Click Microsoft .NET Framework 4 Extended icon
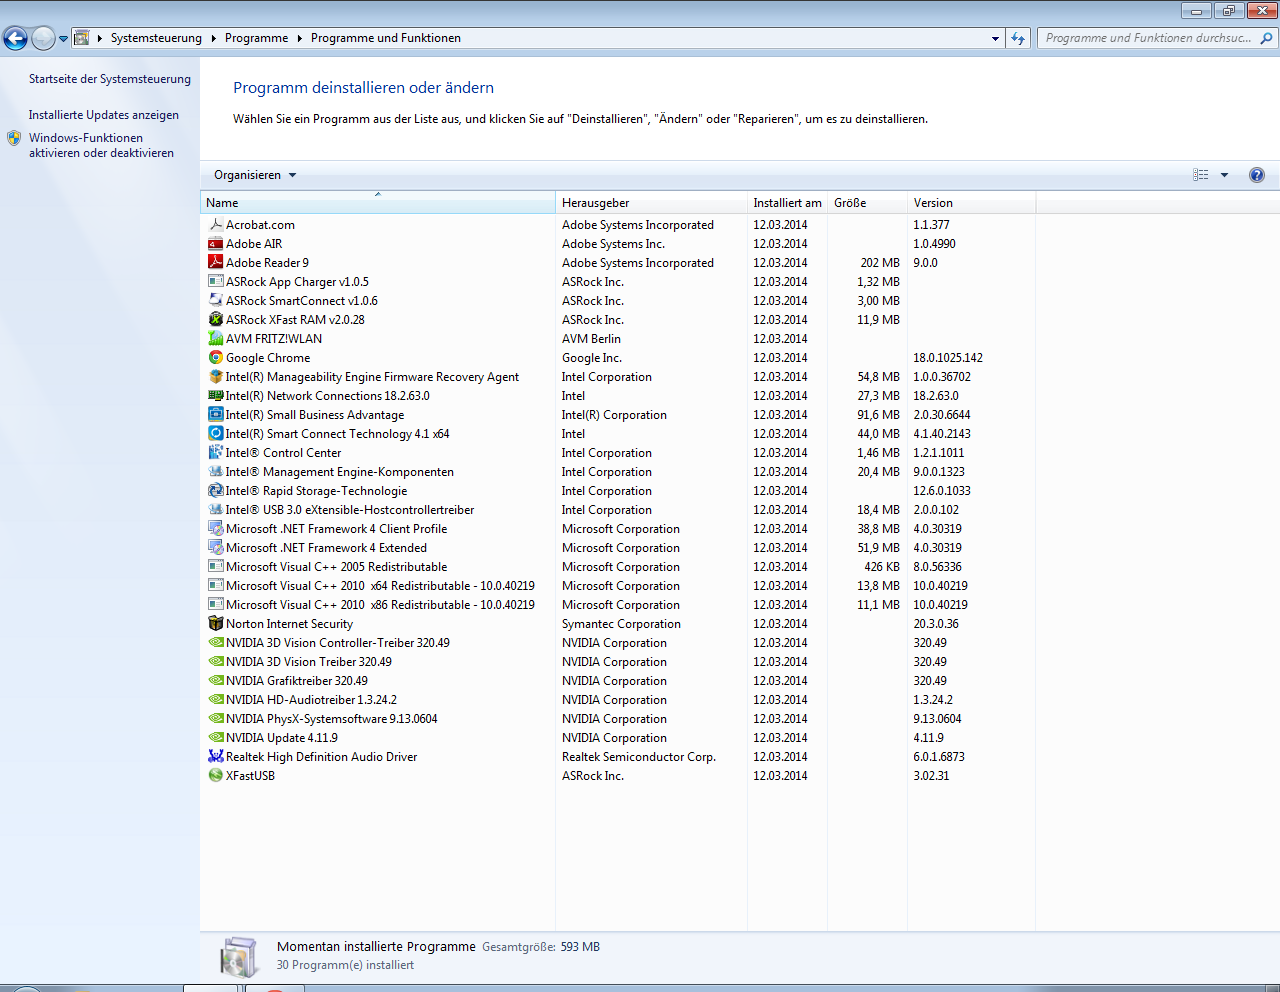Image resolution: width=1280 pixels, height=992 pixels. [x=215, y=548]
